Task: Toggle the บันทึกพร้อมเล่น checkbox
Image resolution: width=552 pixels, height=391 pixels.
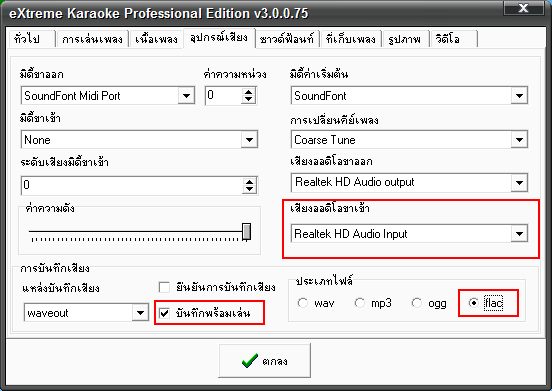Action: (x=164, y=313)
